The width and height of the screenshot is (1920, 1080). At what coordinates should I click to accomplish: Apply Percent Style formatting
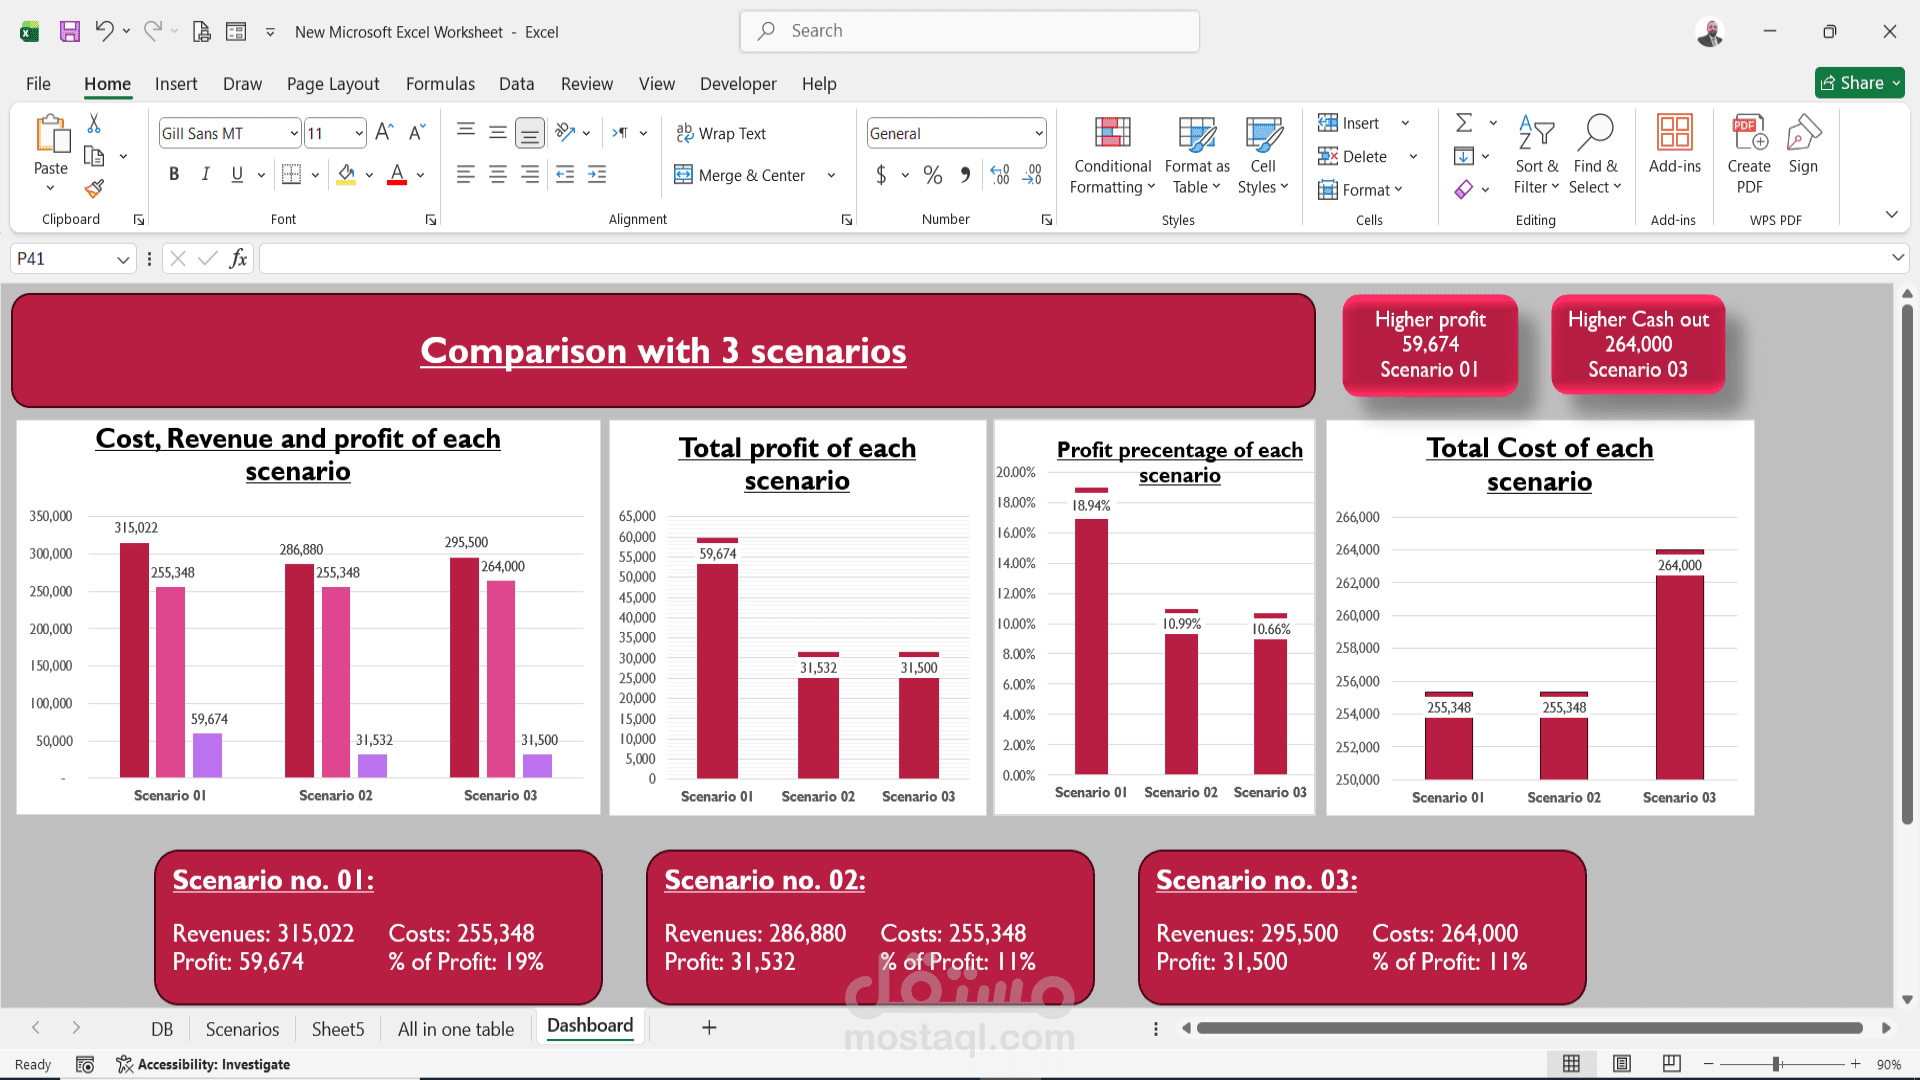(933, 174)
